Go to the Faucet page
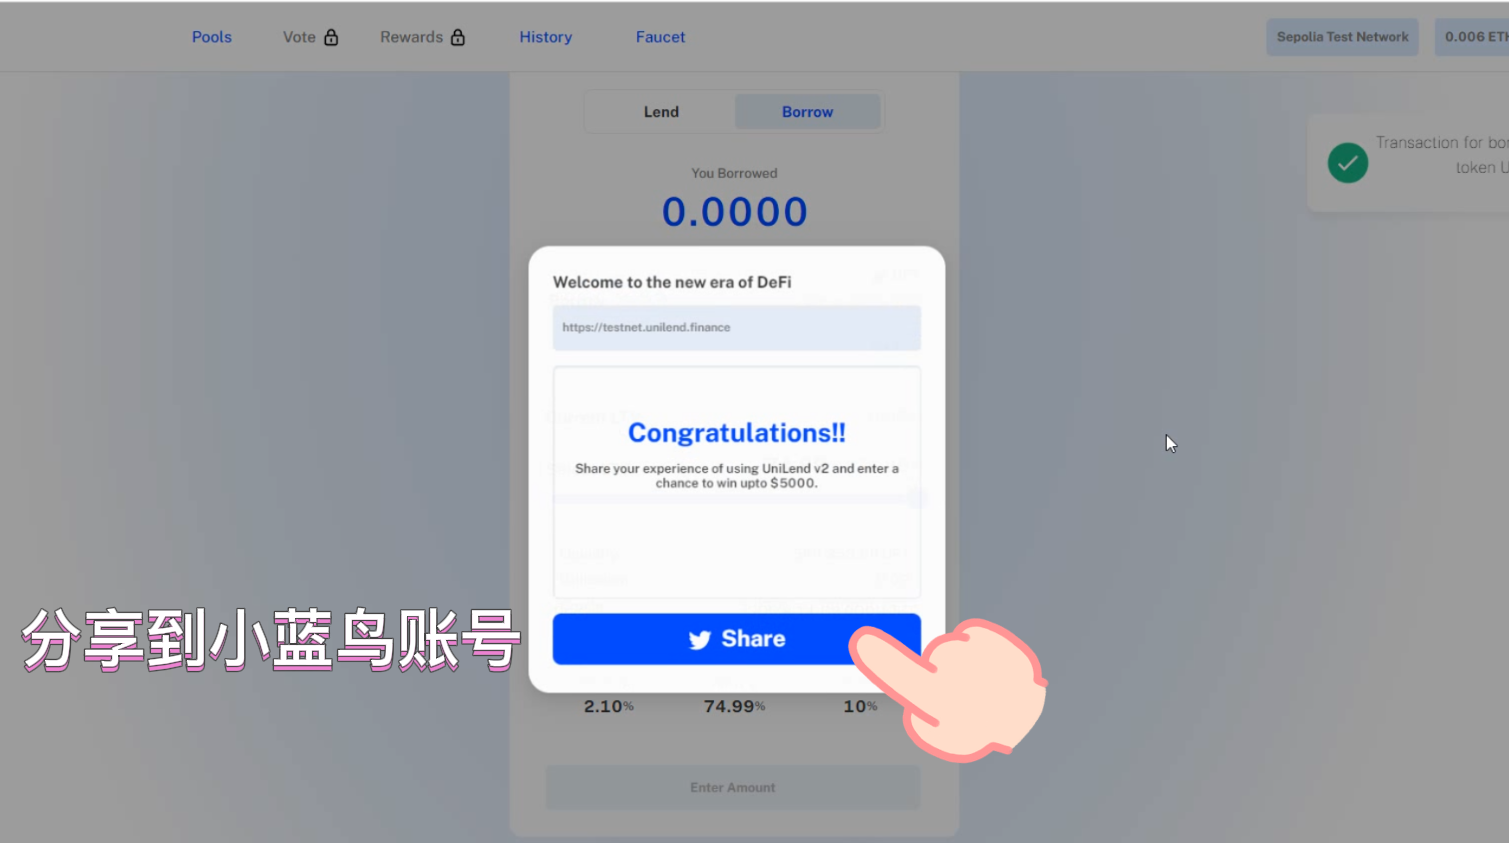1509x843 pixels. 660,37
